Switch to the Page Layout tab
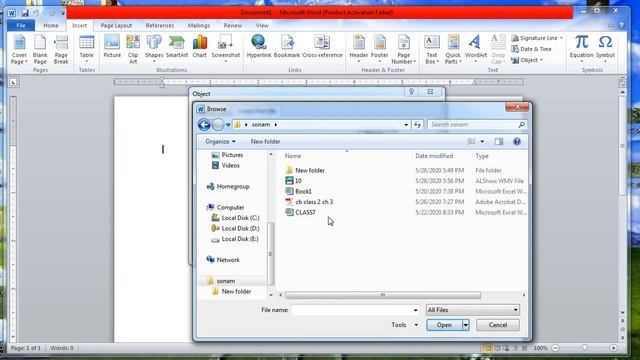This screenshot has height=360, width=640. click(x=116, y=25)
